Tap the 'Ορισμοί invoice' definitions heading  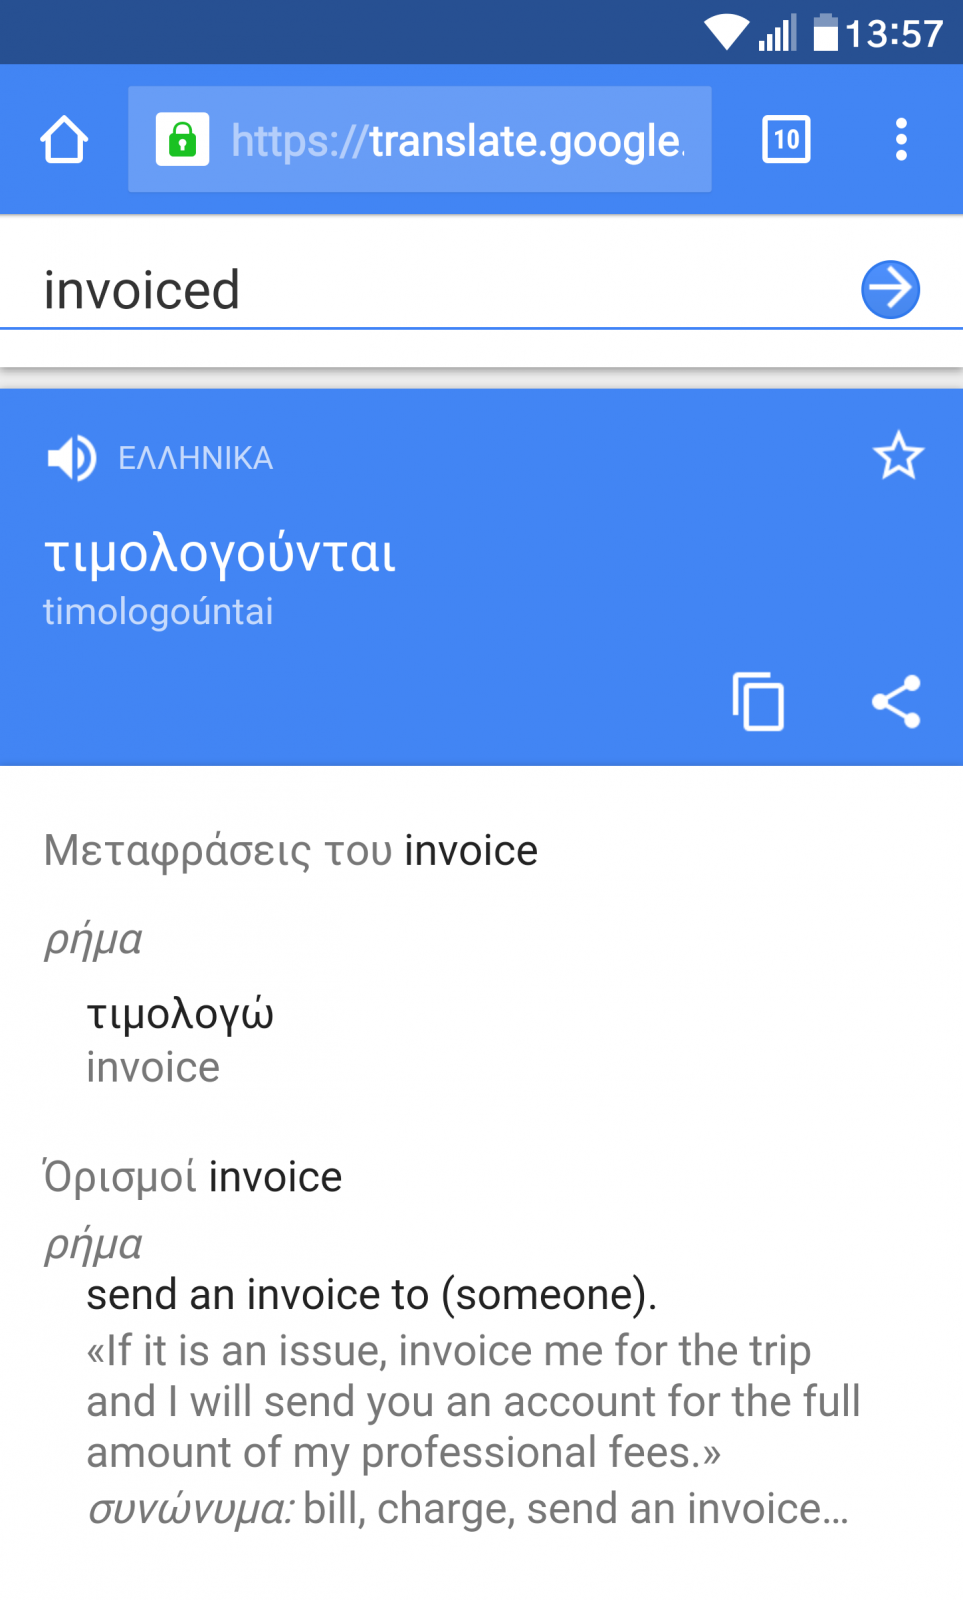pyautogui.click(x=193, y=1176)
